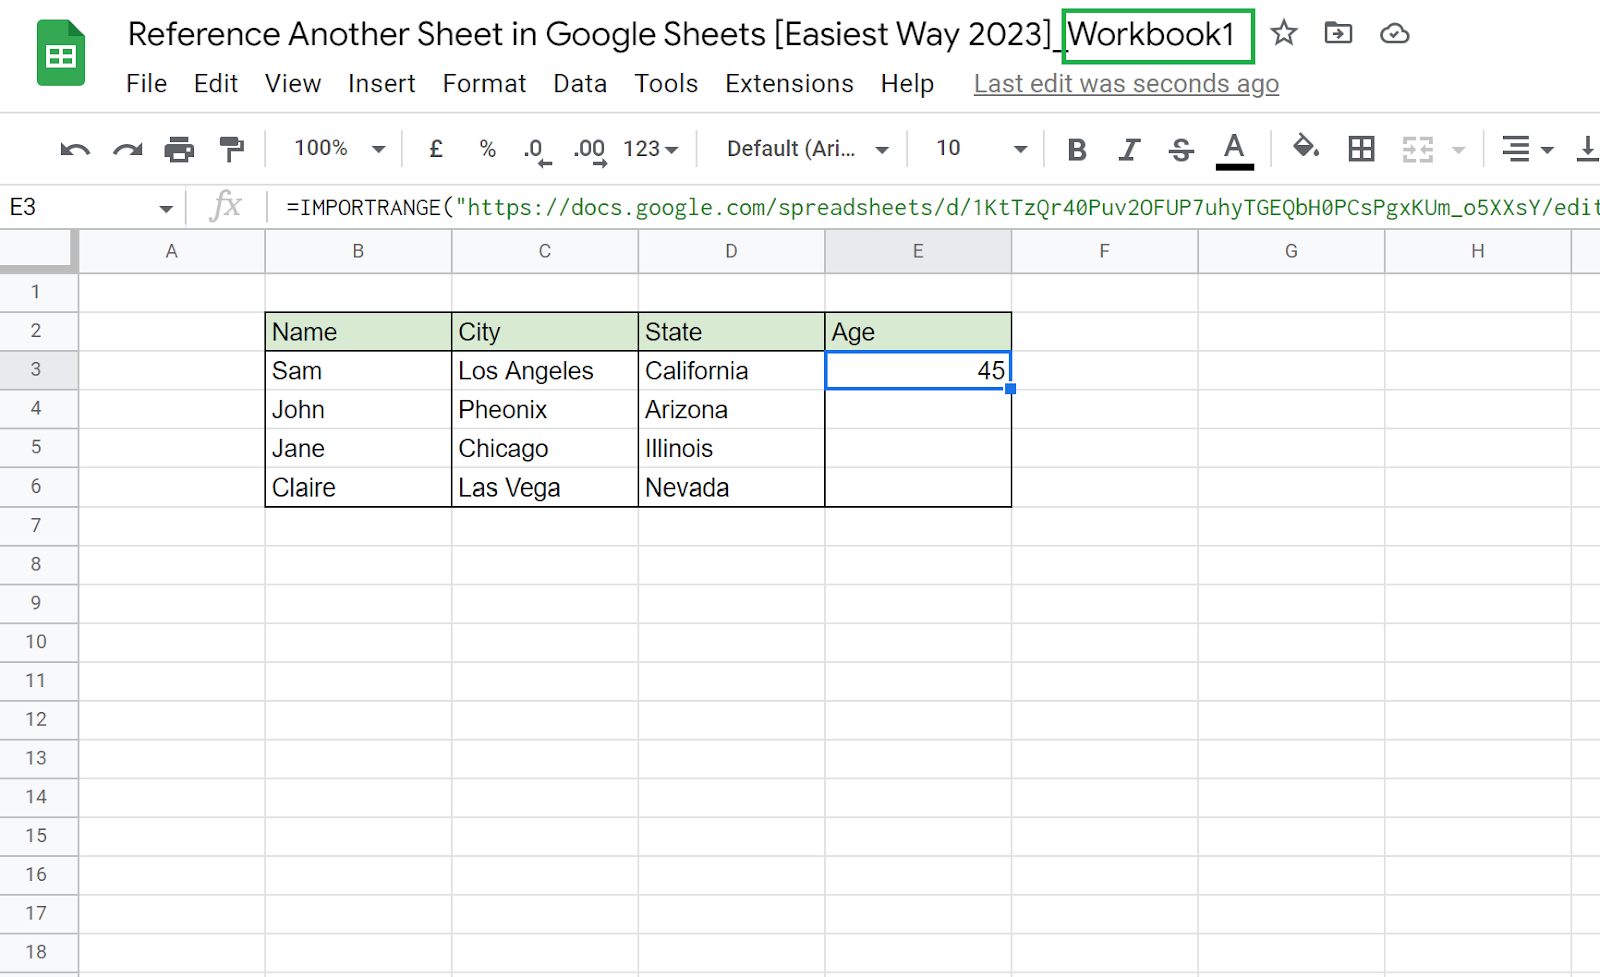Select column E header
Viewport: 1600px width, 977px height.
click(x=918, y=251)
